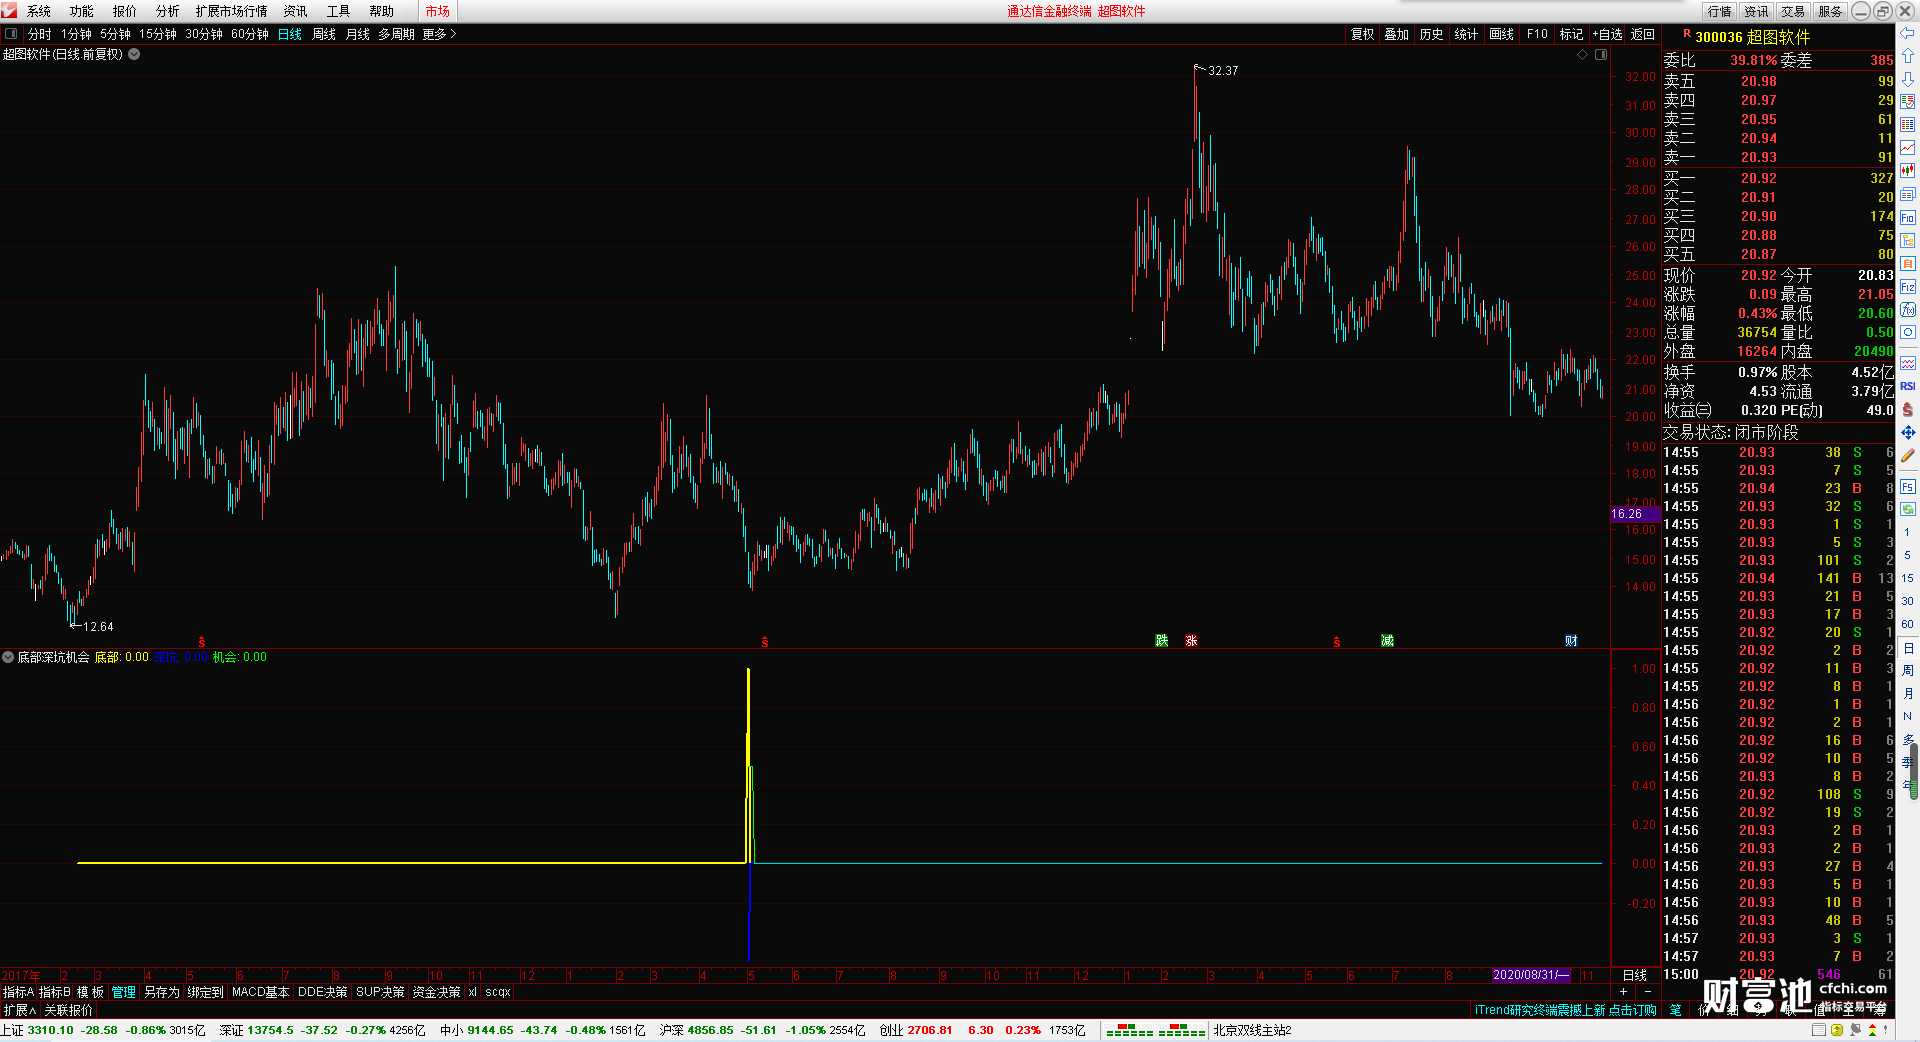Switch to 日 period in right sidebar
Image resolution: width=1920 pixels, height=1042 pixels.
(1907, 649)
